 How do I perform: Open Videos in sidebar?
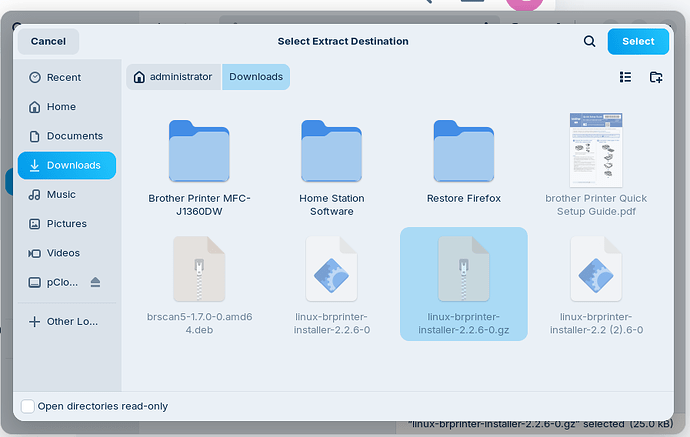pyautogui.click(x=67, y=253)
